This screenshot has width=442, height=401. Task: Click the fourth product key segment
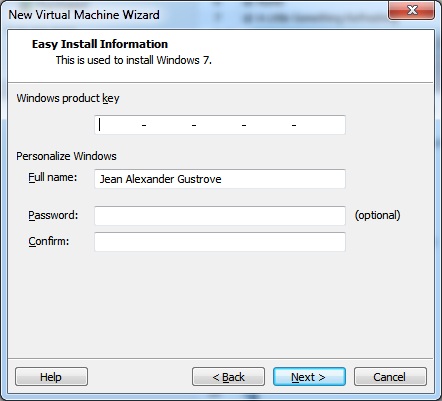tap(269, 125)
